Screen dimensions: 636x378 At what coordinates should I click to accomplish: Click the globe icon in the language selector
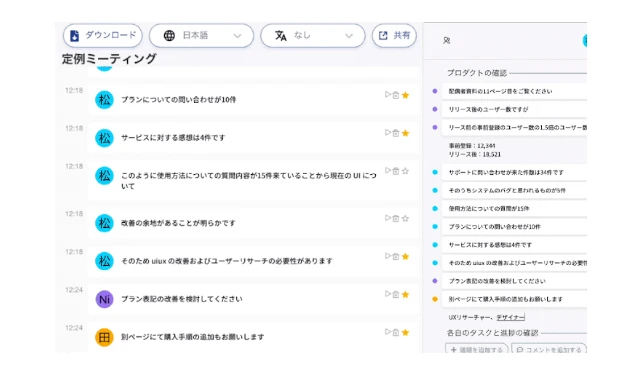pos(169,36)
